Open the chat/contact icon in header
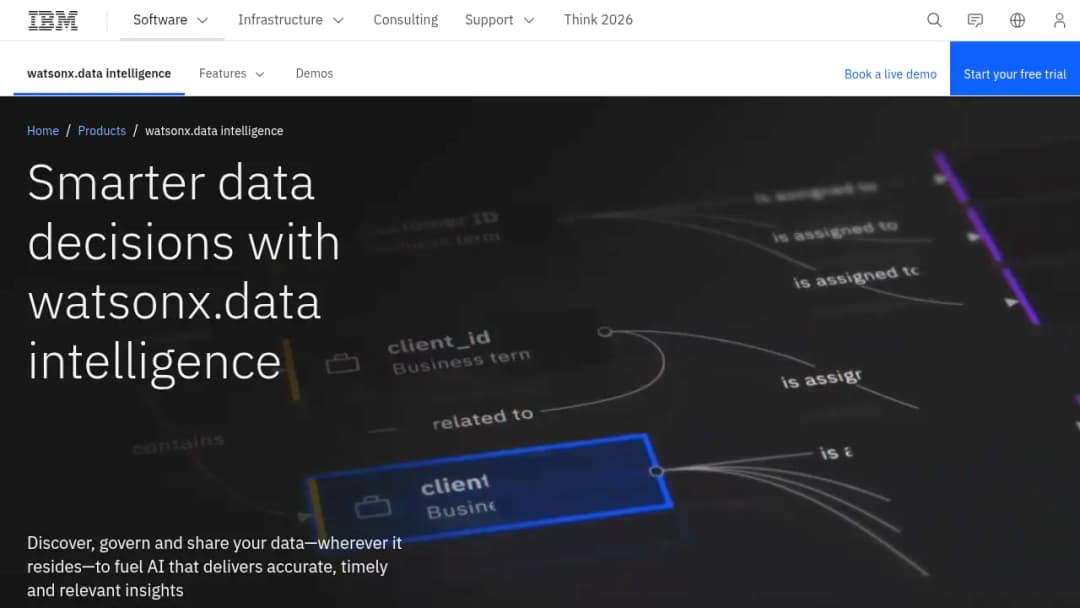 [x=975, y=20]
